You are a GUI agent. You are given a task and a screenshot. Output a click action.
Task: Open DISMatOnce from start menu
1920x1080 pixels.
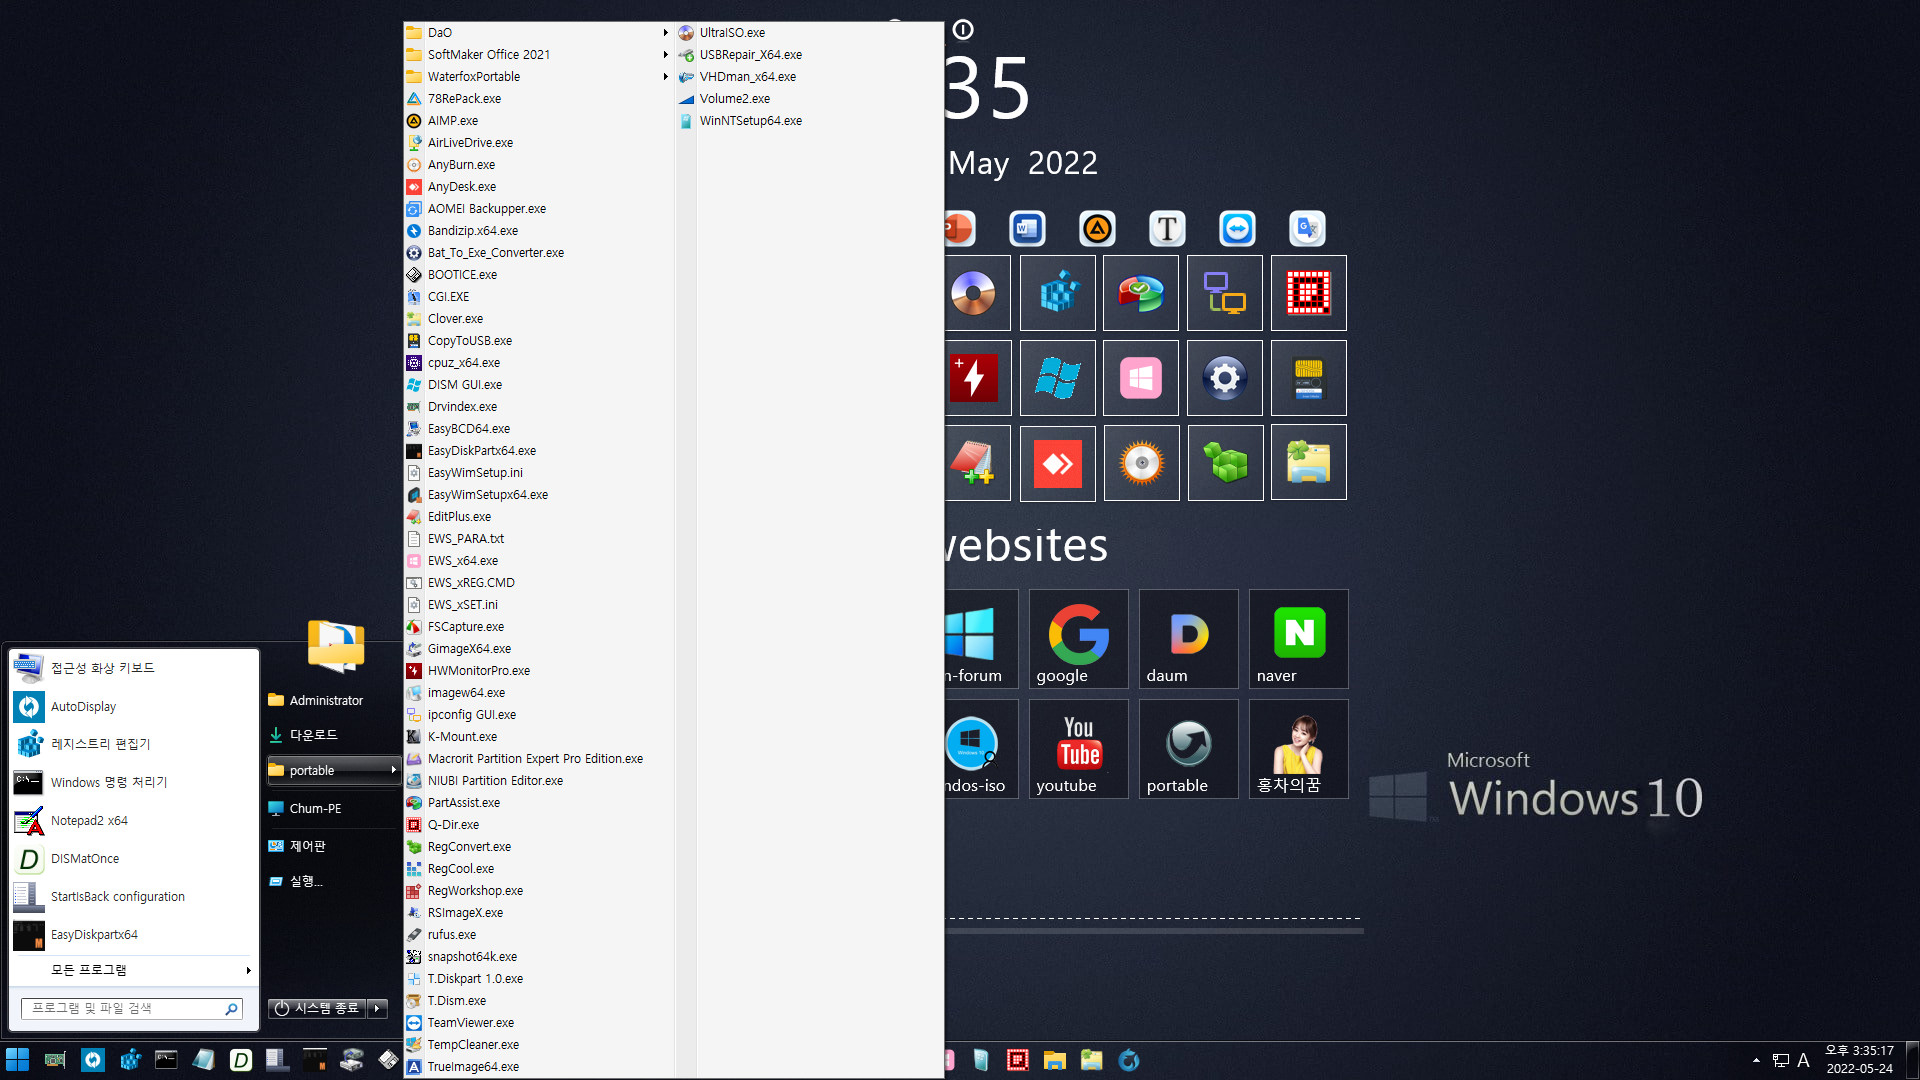click(134, 858)
